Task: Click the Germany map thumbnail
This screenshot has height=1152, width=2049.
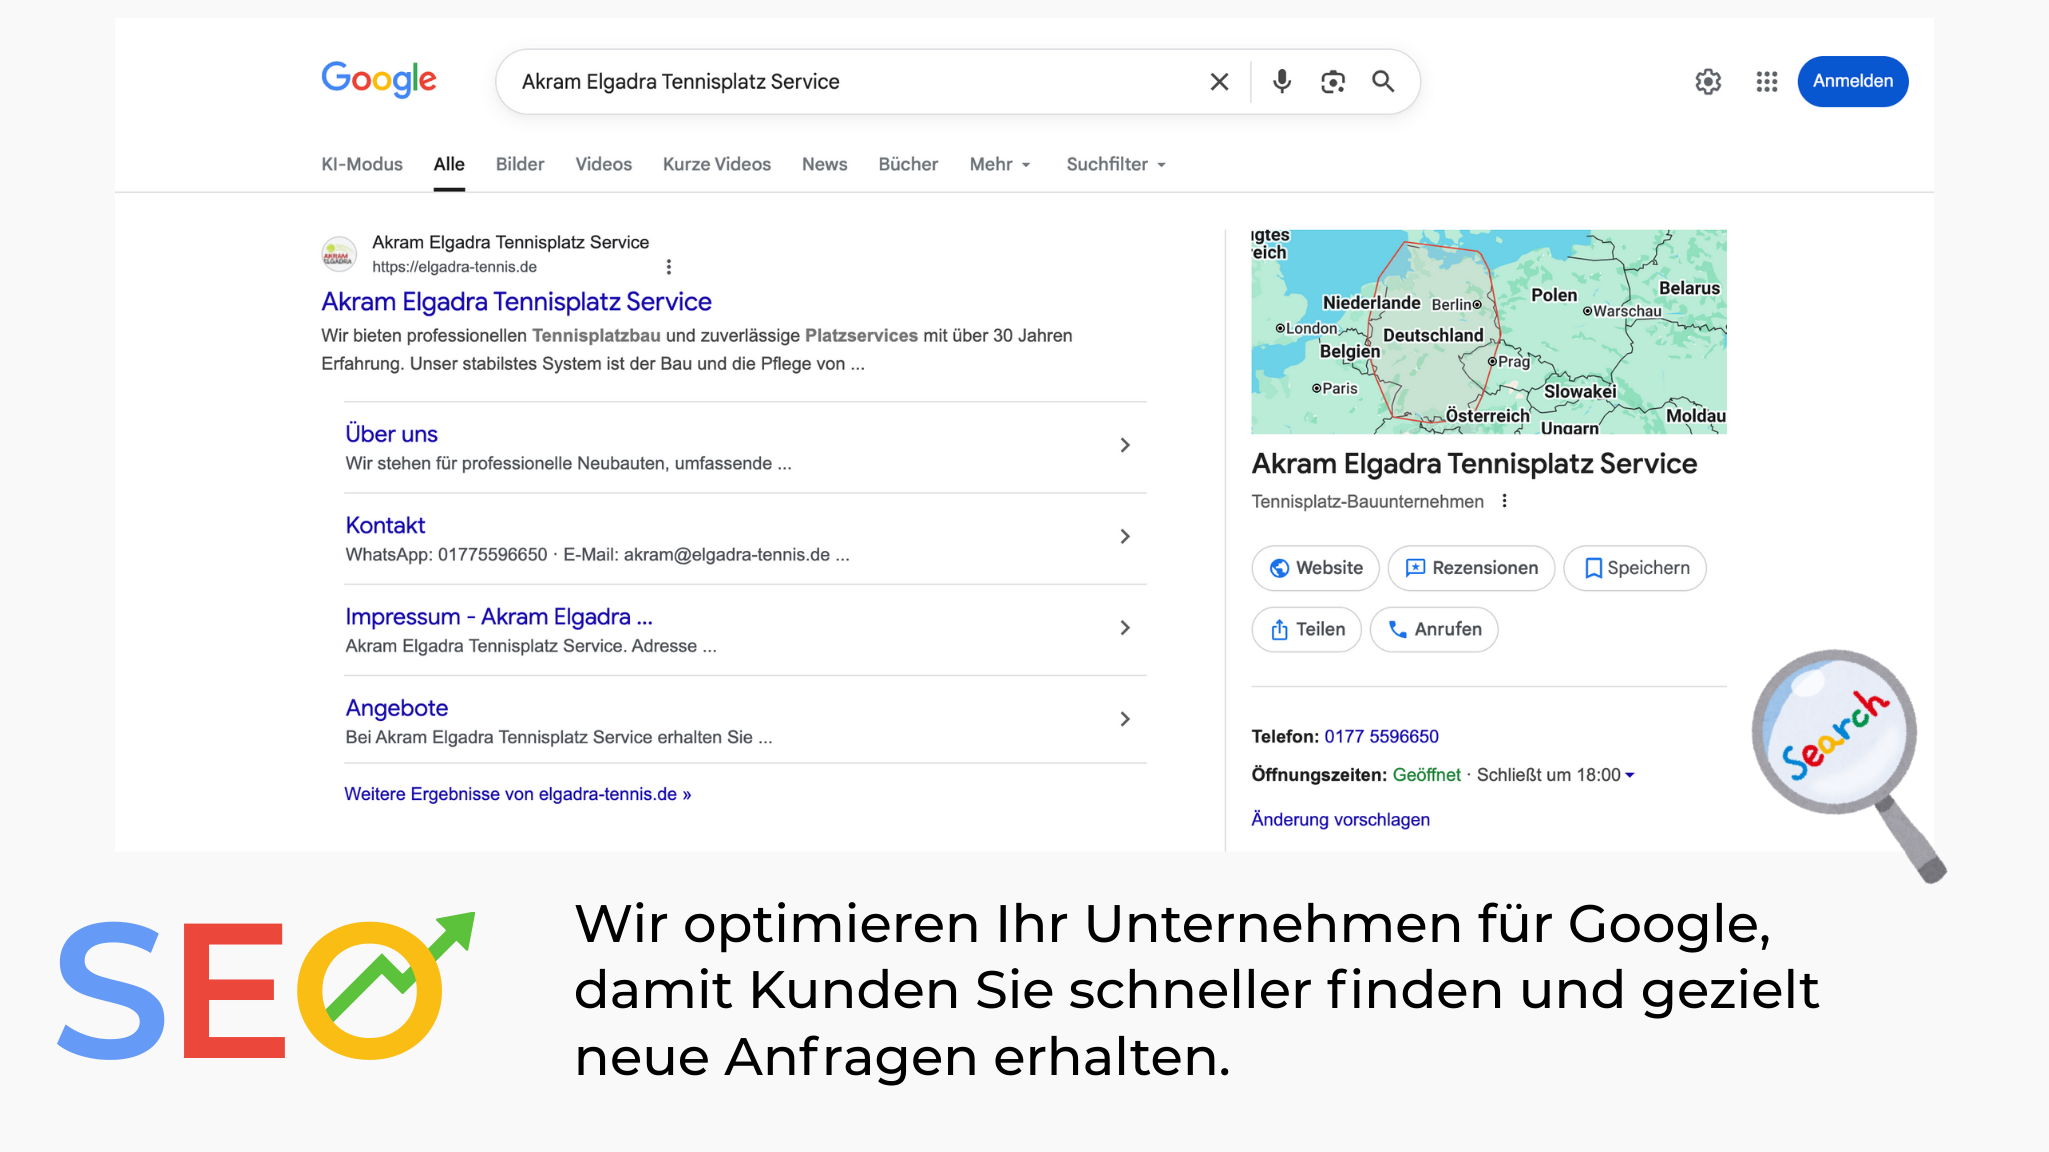Action: coord(1488,332)
